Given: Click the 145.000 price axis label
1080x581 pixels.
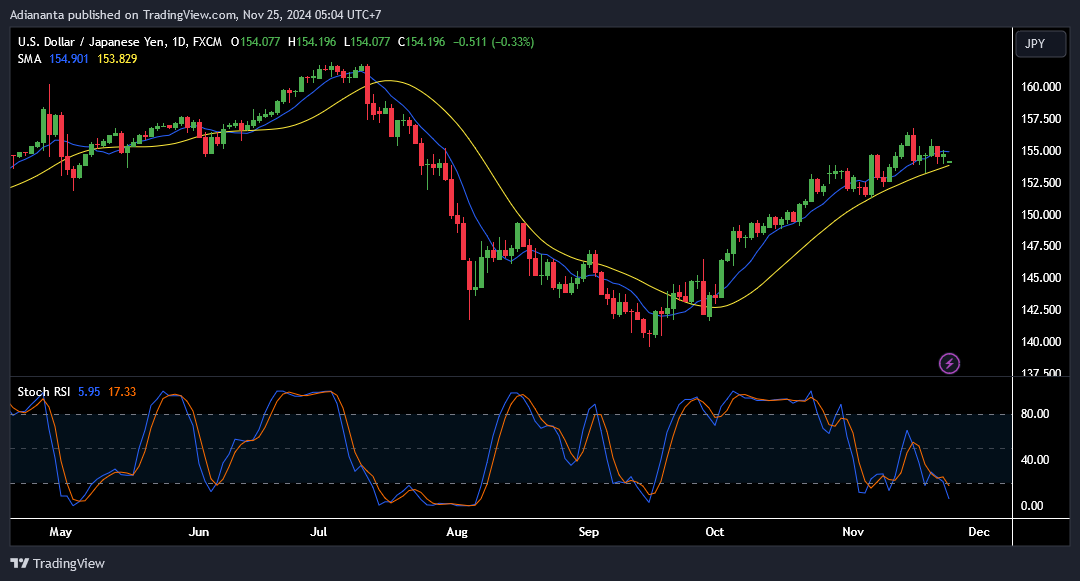Looking at the screenshot, I should tap(1041, 278).
